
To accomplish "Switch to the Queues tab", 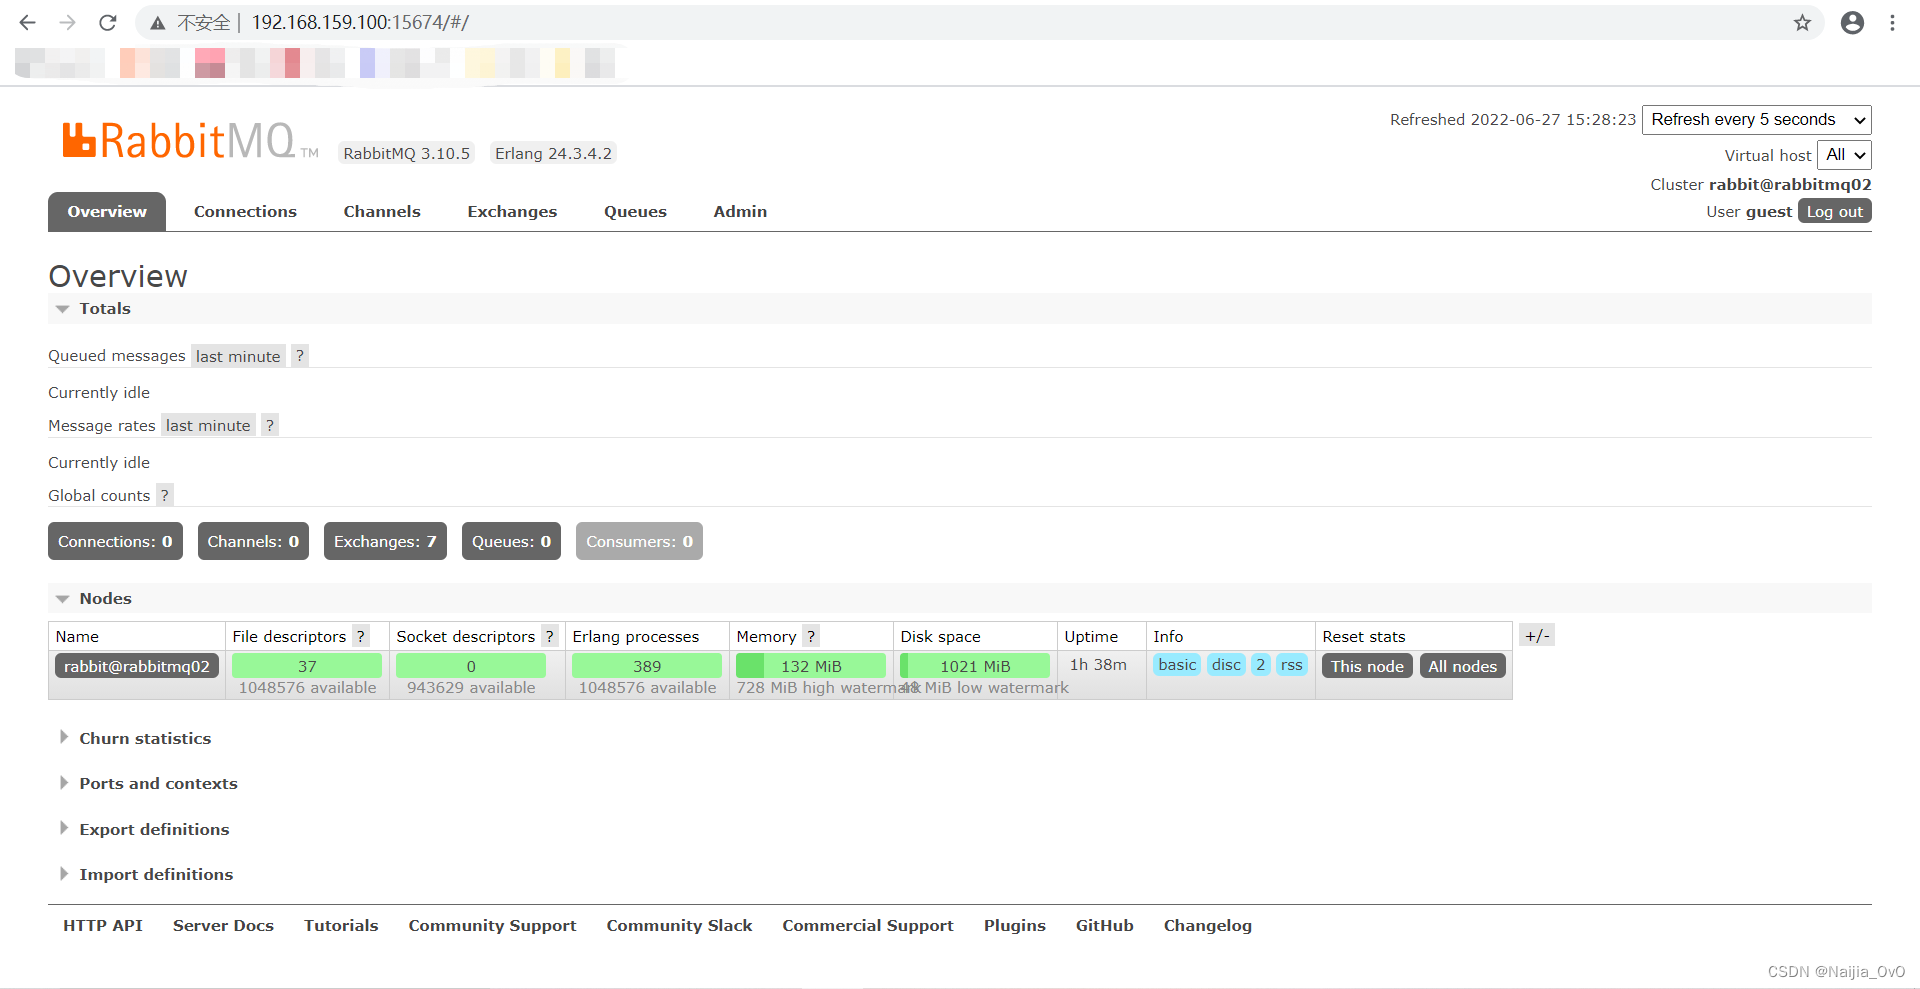I will pyautogui.click(x=635, y=211).
